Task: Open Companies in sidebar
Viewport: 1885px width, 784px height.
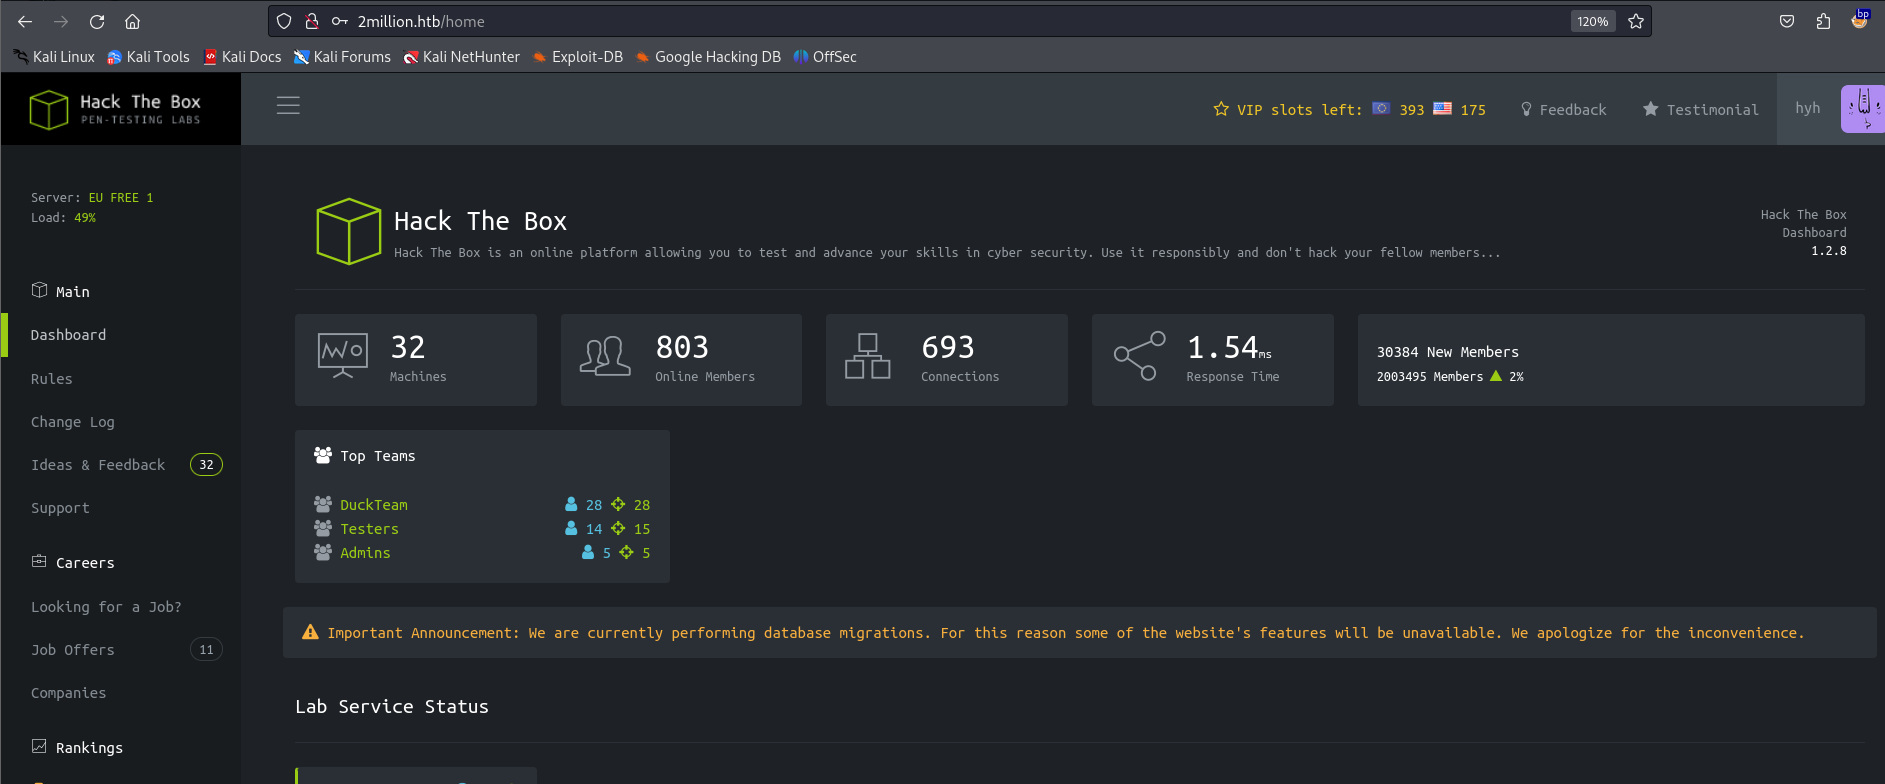Action: (68, 693)
